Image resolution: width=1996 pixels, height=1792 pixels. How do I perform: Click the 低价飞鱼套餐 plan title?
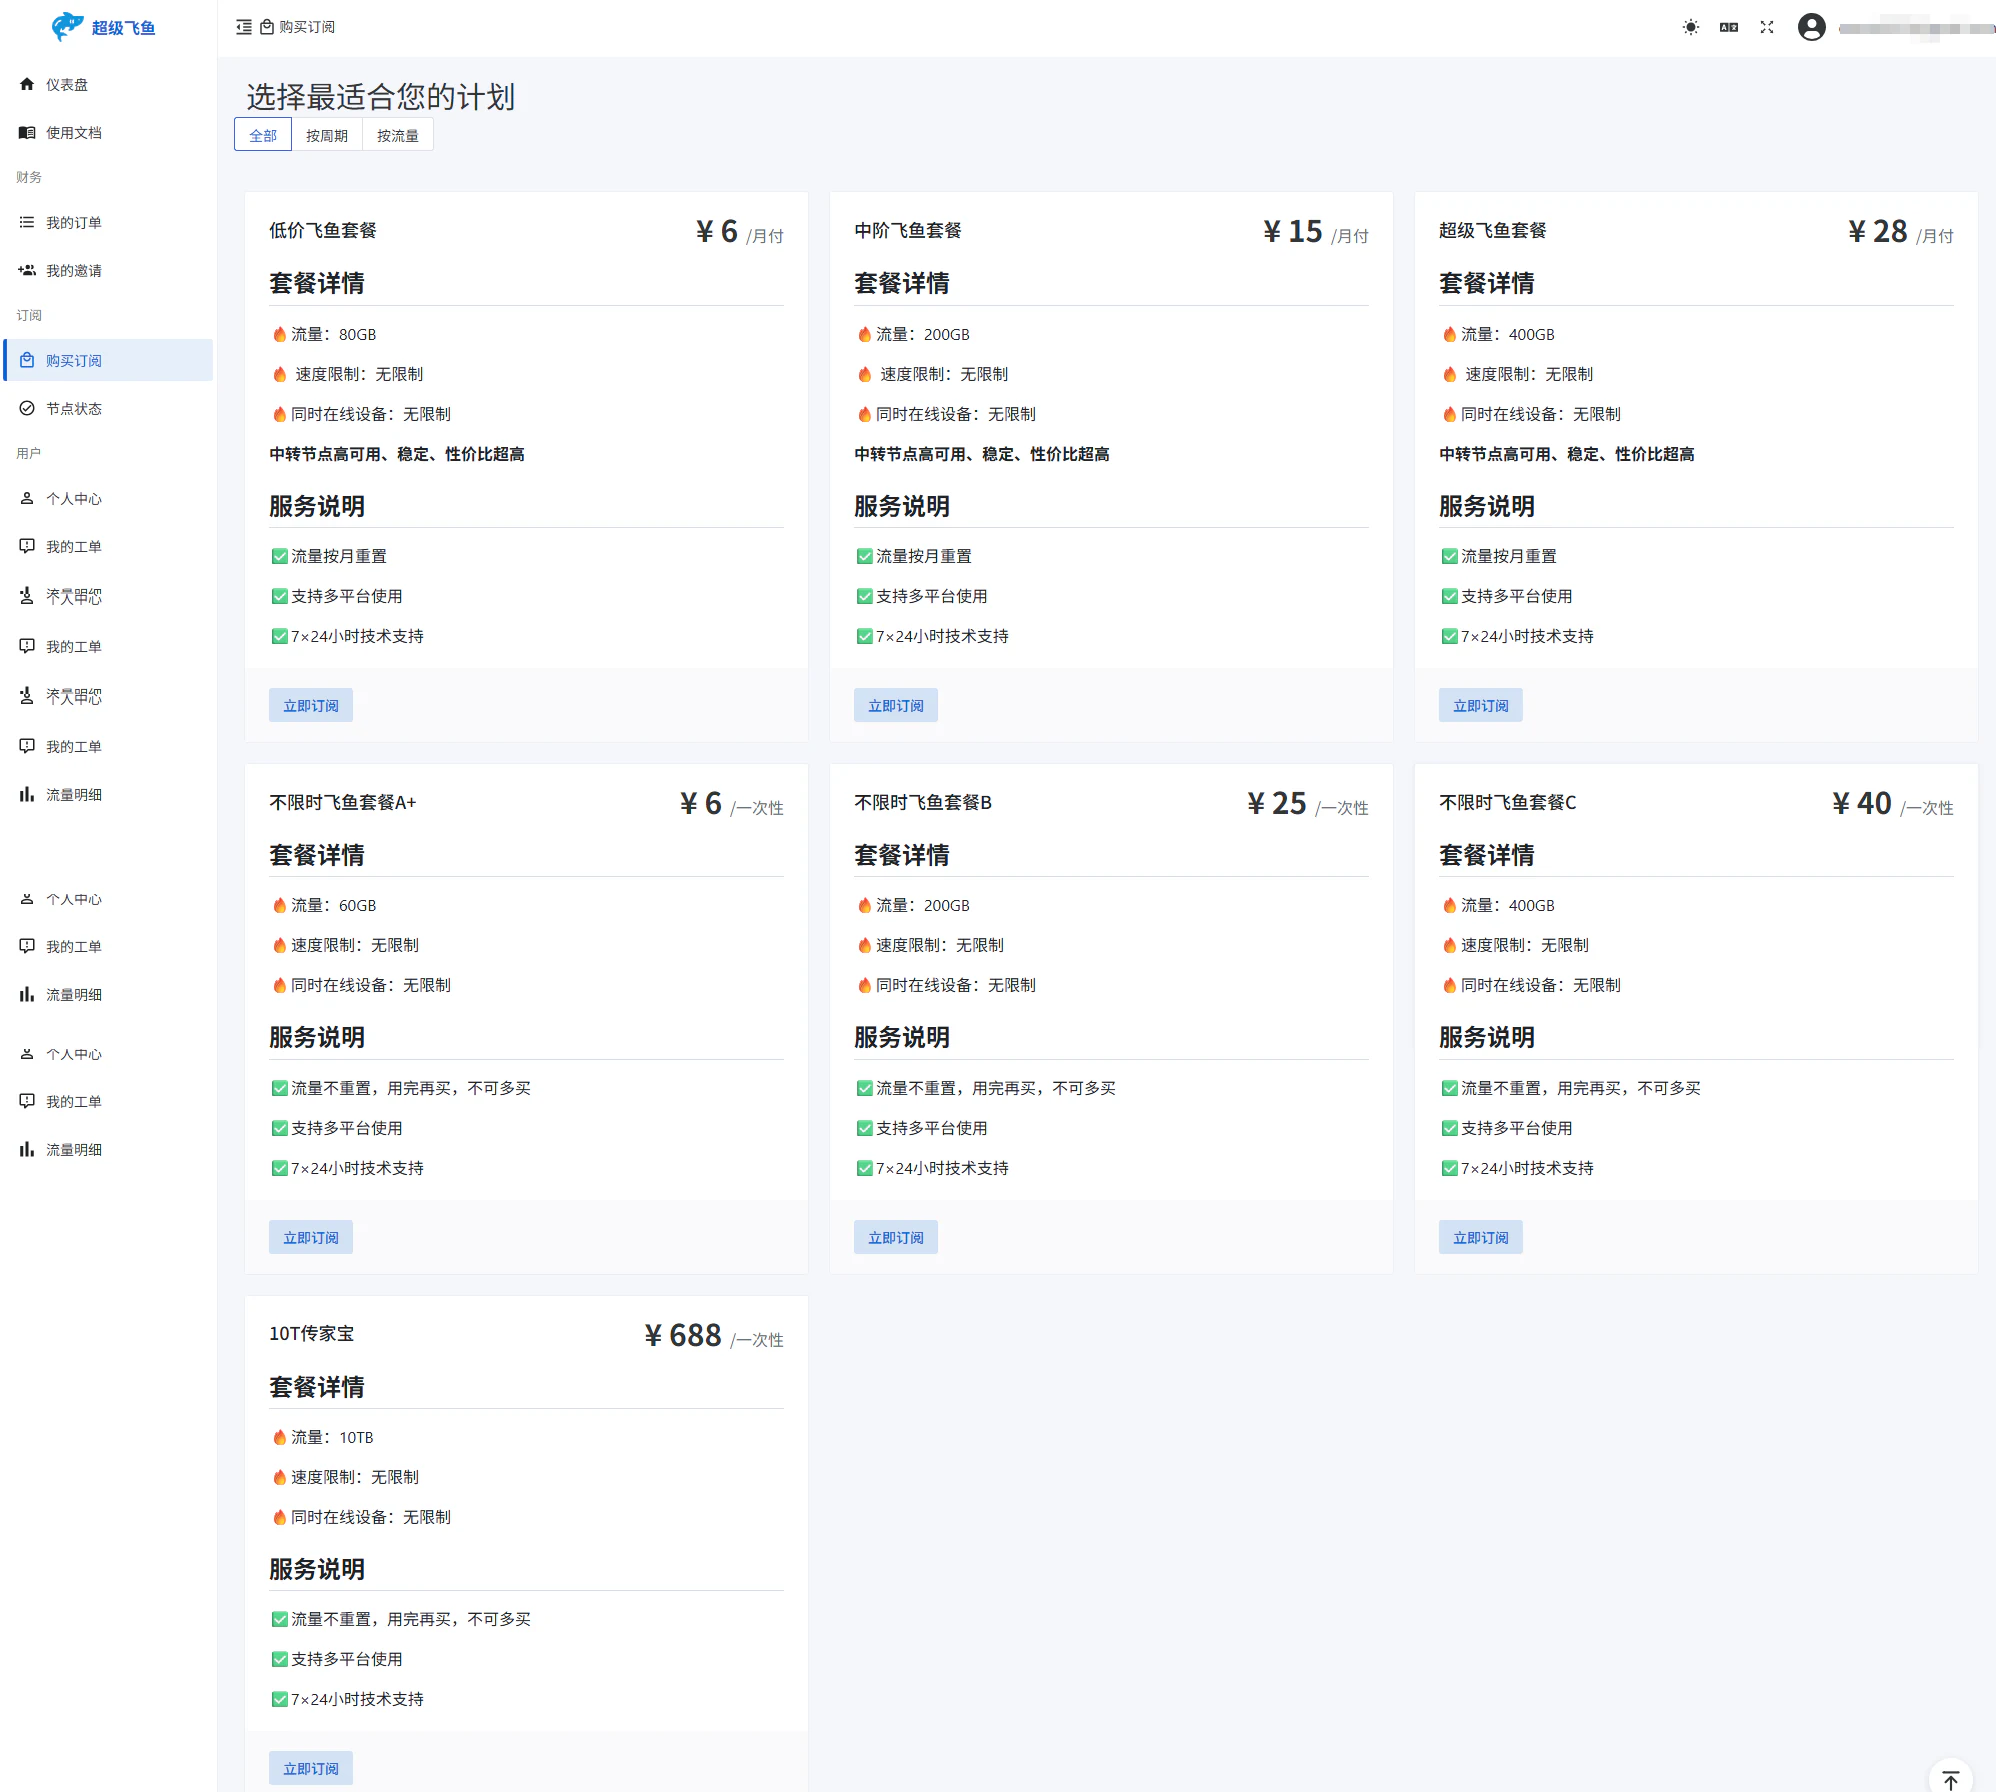tap(323, 231)
